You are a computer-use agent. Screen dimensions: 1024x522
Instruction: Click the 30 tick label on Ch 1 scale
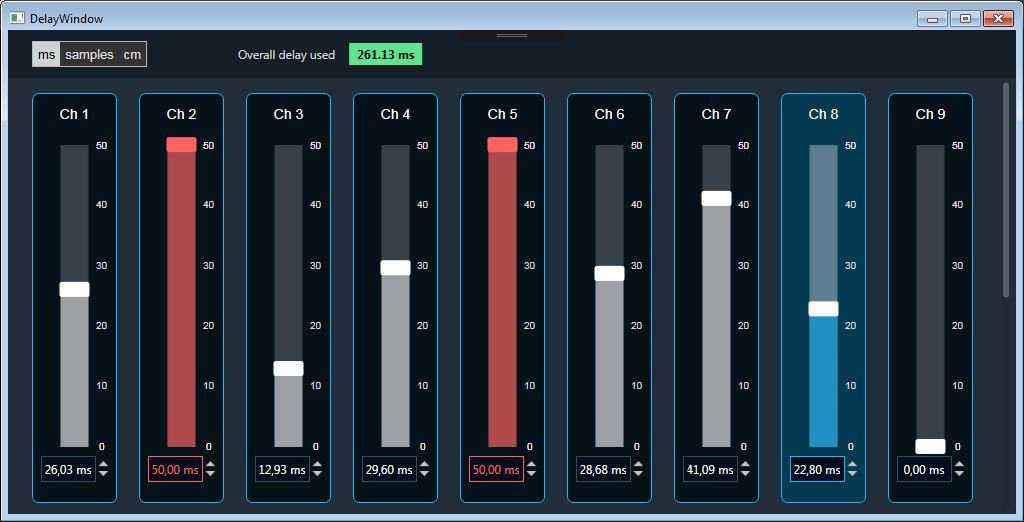coord(101,265)
